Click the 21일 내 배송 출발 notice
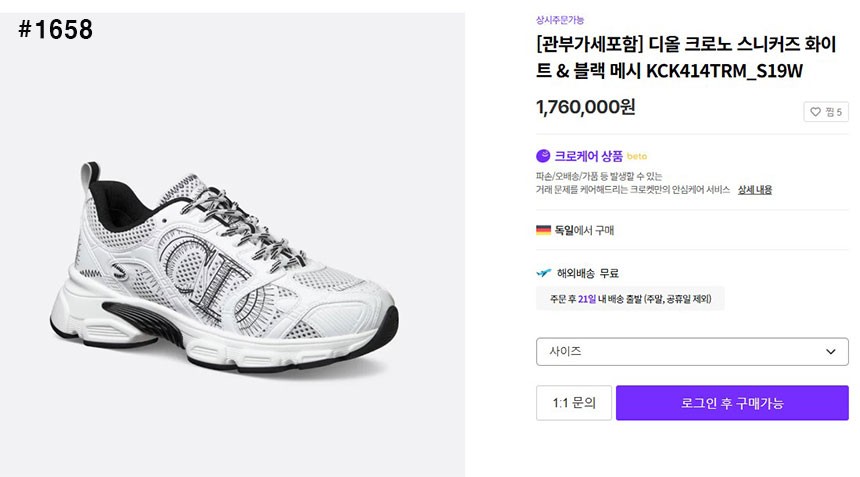The image size is (860, 477). point(630,299)
